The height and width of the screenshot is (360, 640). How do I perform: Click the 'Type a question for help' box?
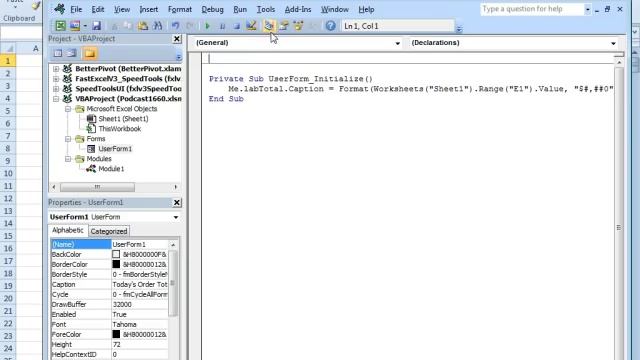pos(532,9)
